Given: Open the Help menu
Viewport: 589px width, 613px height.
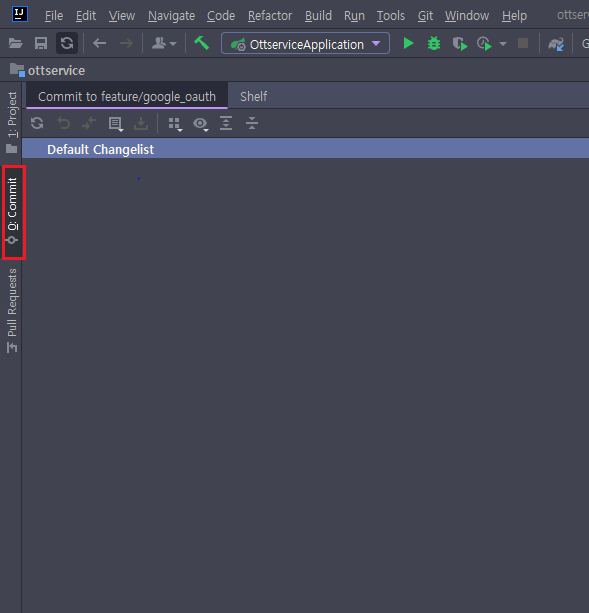Looking at the screenshot, I should click(x=514, y=16).
